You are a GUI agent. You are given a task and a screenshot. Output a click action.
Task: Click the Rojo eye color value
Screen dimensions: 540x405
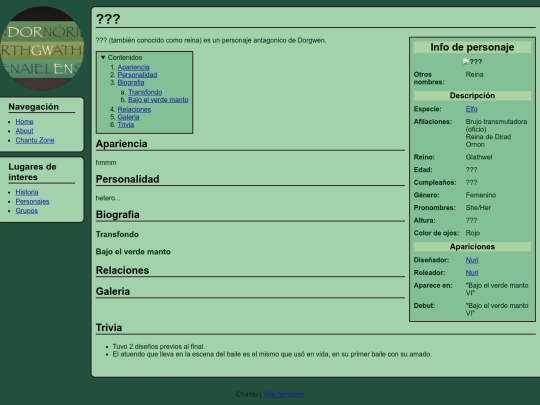click(x=472, y=233)
